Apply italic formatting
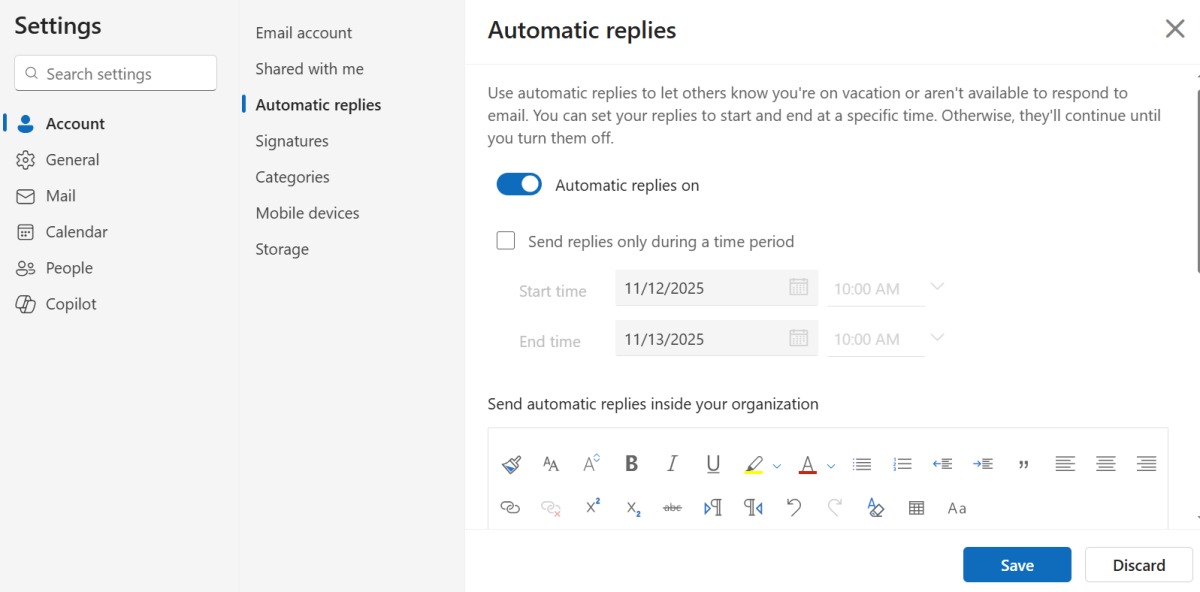 click(x=671, y=463)
